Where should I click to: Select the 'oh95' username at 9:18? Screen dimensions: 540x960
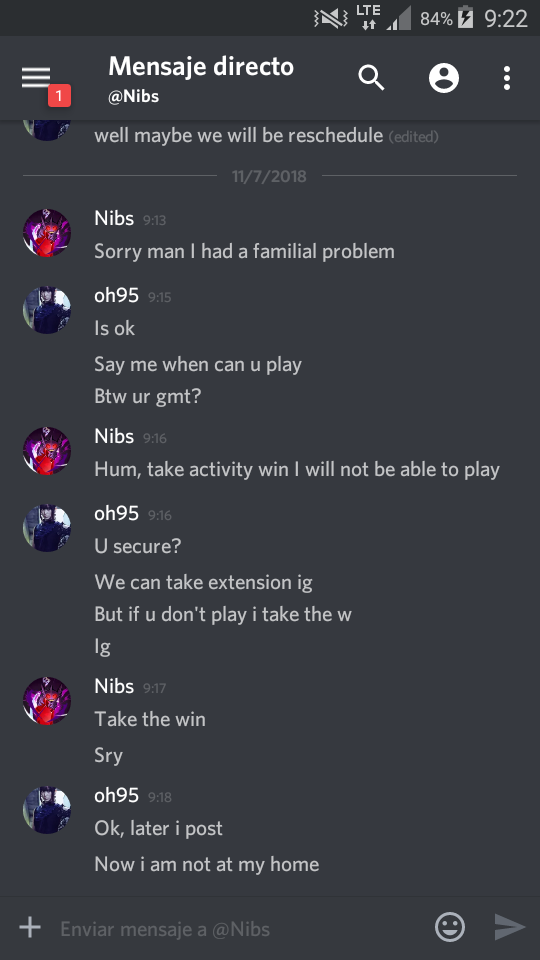(x=116, y=795)
